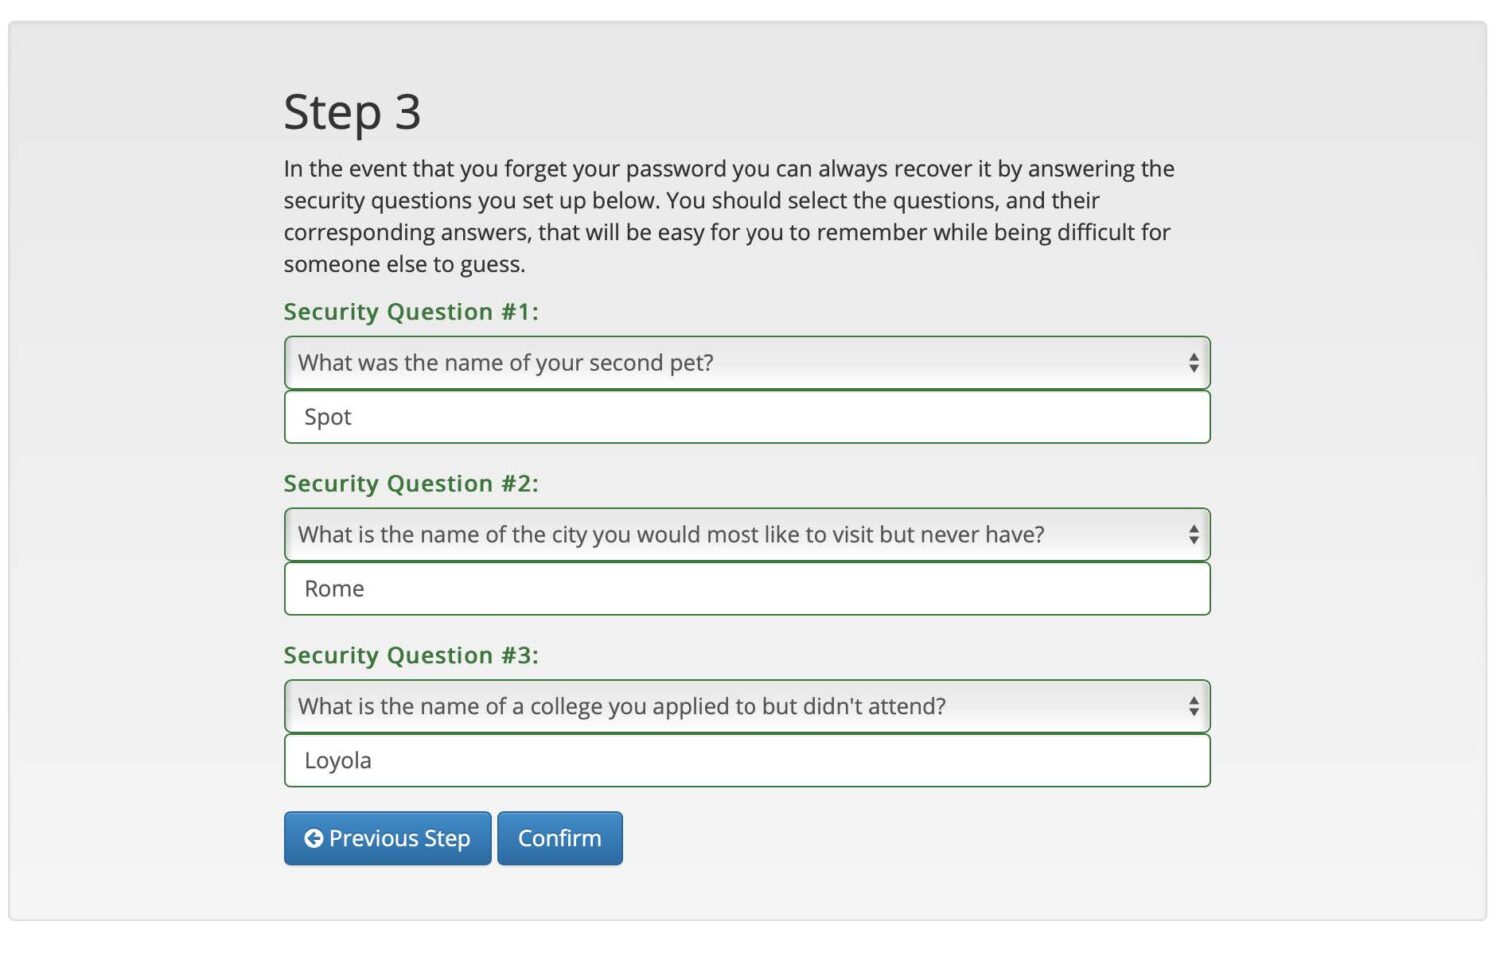Click the up arrow on question #2 selector

coord(1193,528)
